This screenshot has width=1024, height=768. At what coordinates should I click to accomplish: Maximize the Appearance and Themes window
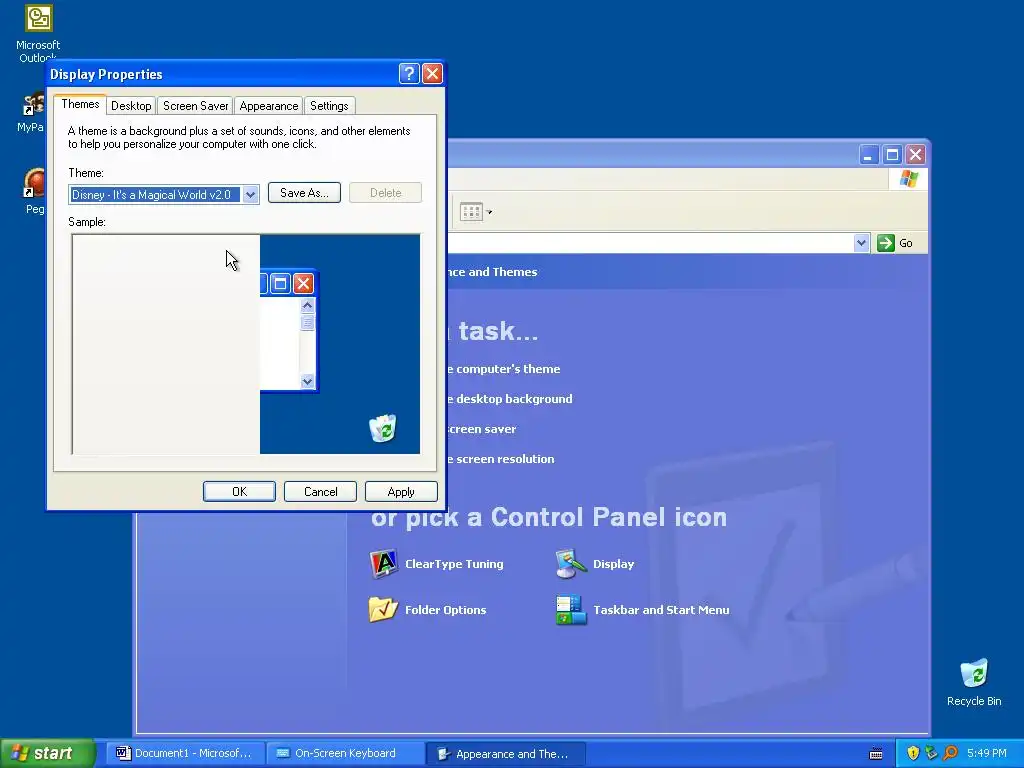point(892,155)
